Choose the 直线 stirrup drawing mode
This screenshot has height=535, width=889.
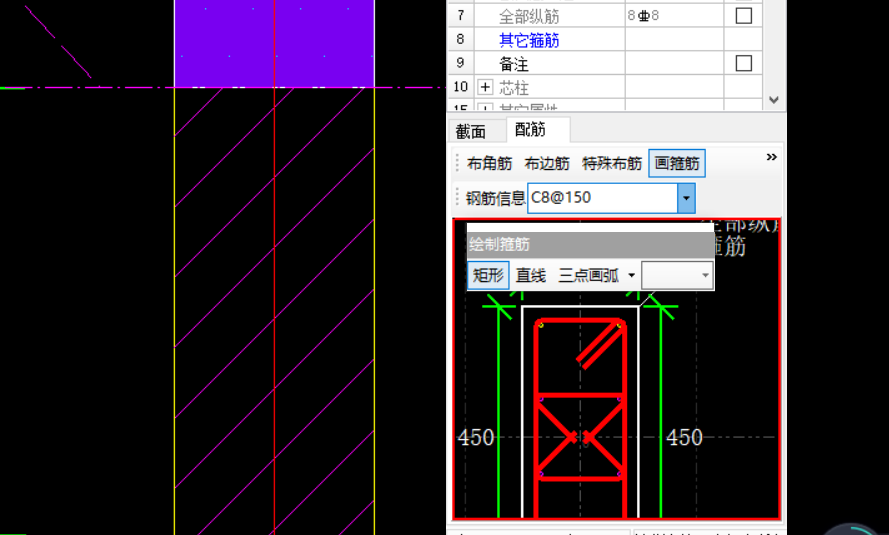point(531,275)
